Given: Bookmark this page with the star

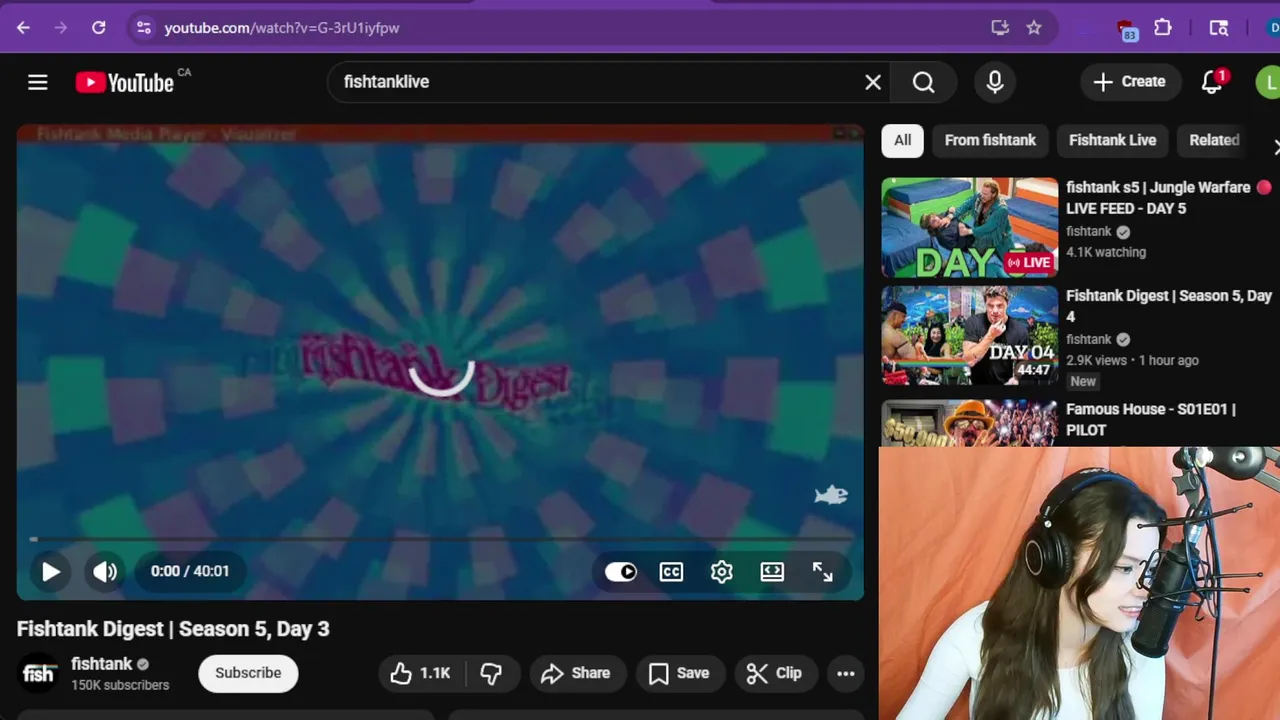Looking at the screenshot, I should pyautogui.click(x=1034, y=28).
